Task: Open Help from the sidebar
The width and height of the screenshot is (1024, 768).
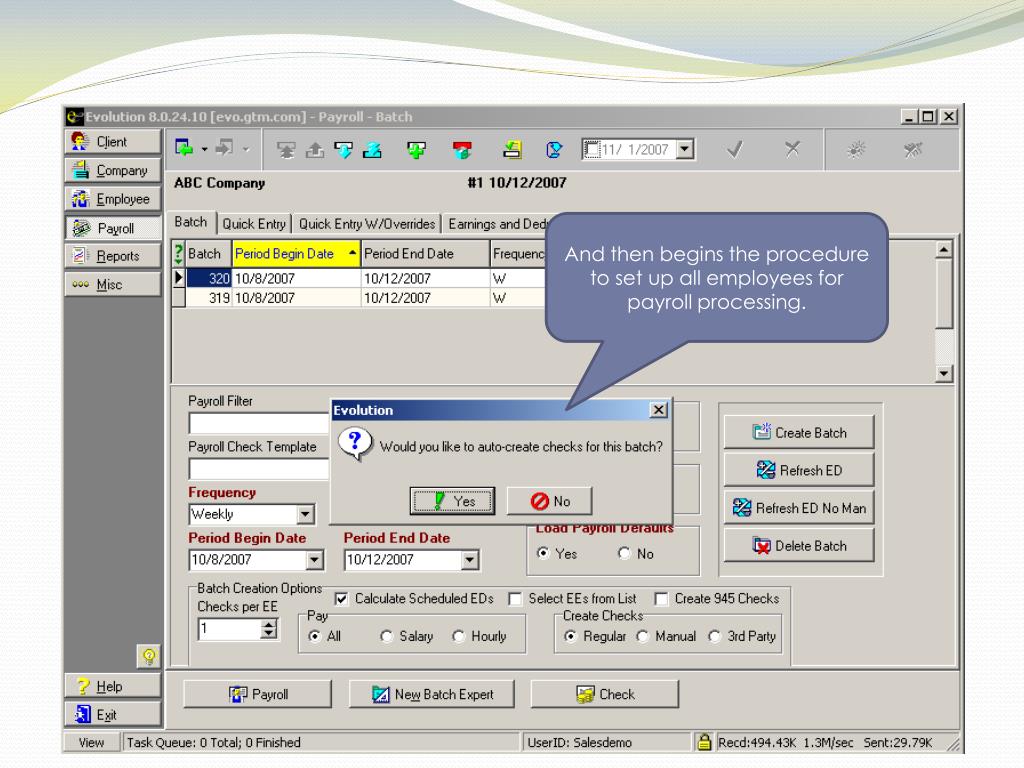Action: click(x=113, y=686)
